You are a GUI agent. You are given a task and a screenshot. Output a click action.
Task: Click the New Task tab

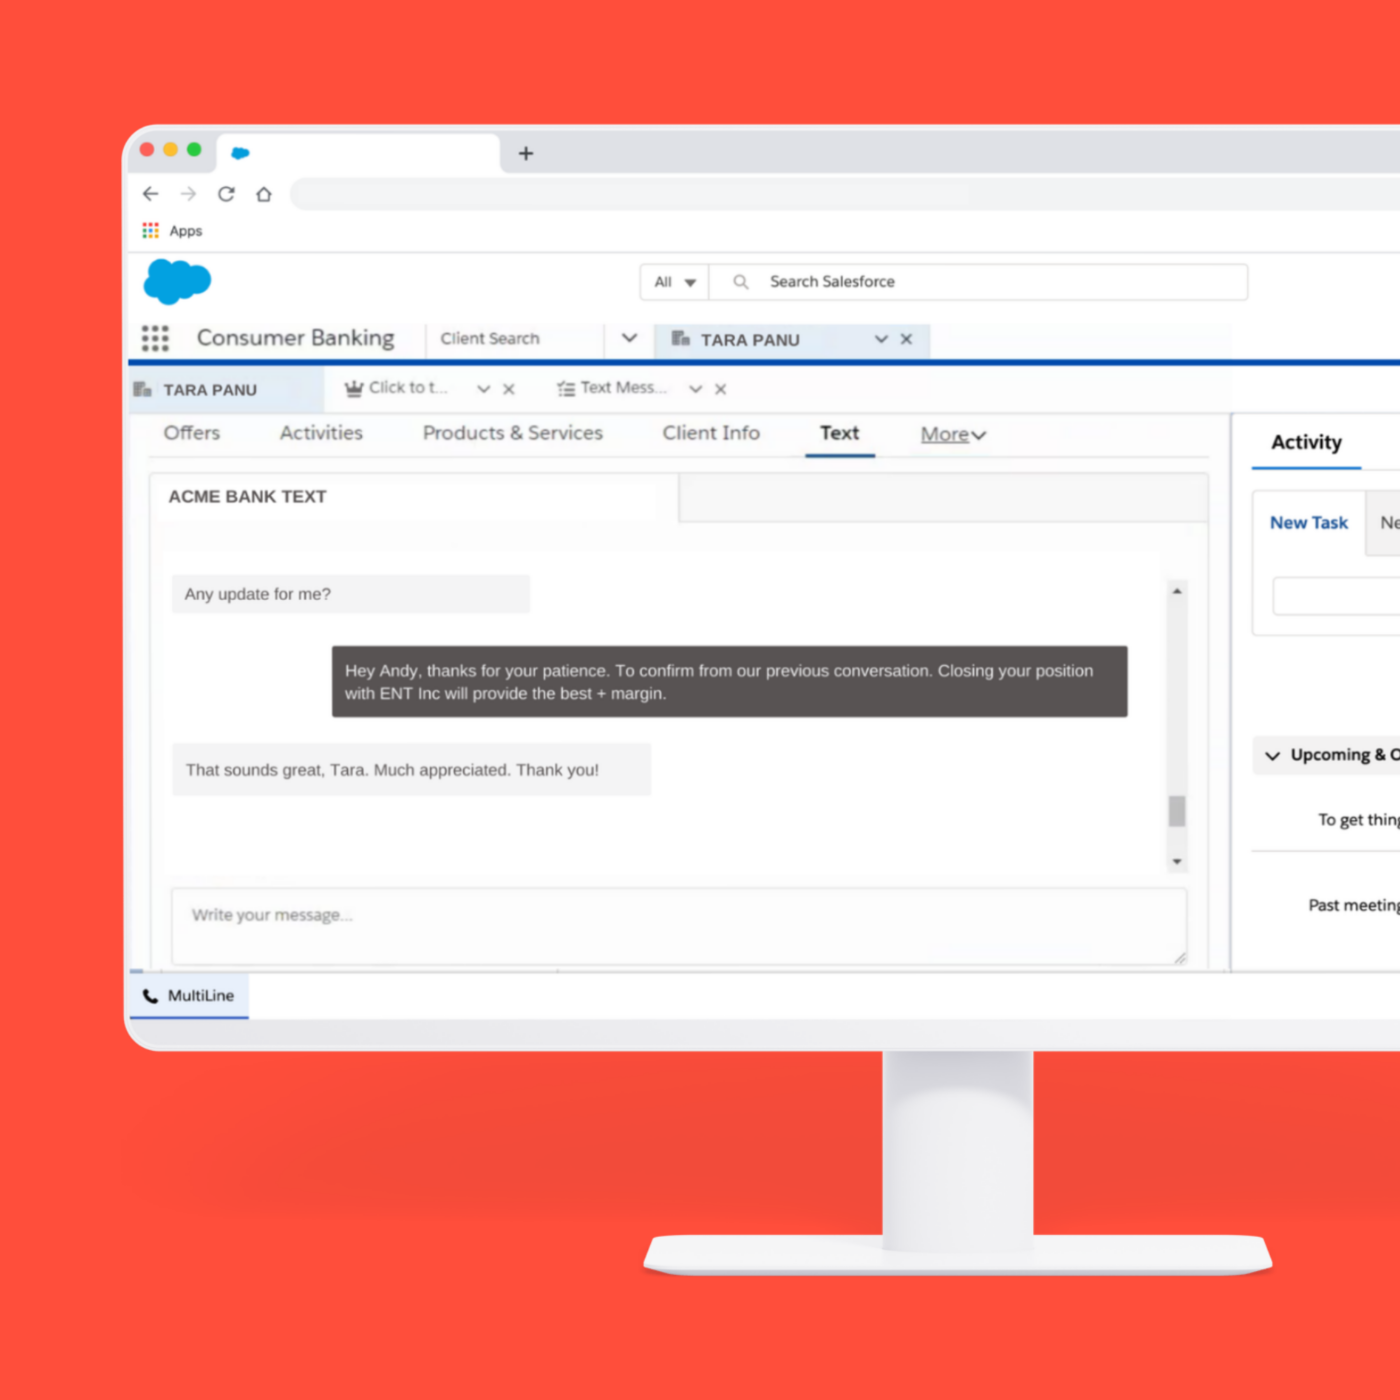pyautogui.click(x=1308, y=523)
